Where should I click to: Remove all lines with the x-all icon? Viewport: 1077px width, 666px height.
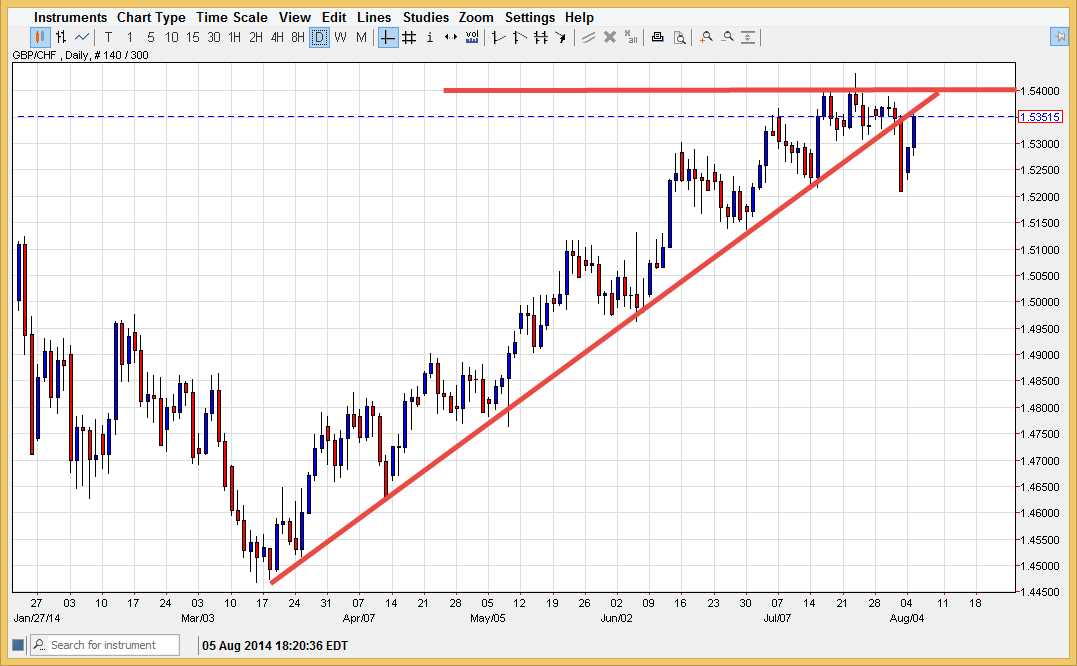point(631,37)
